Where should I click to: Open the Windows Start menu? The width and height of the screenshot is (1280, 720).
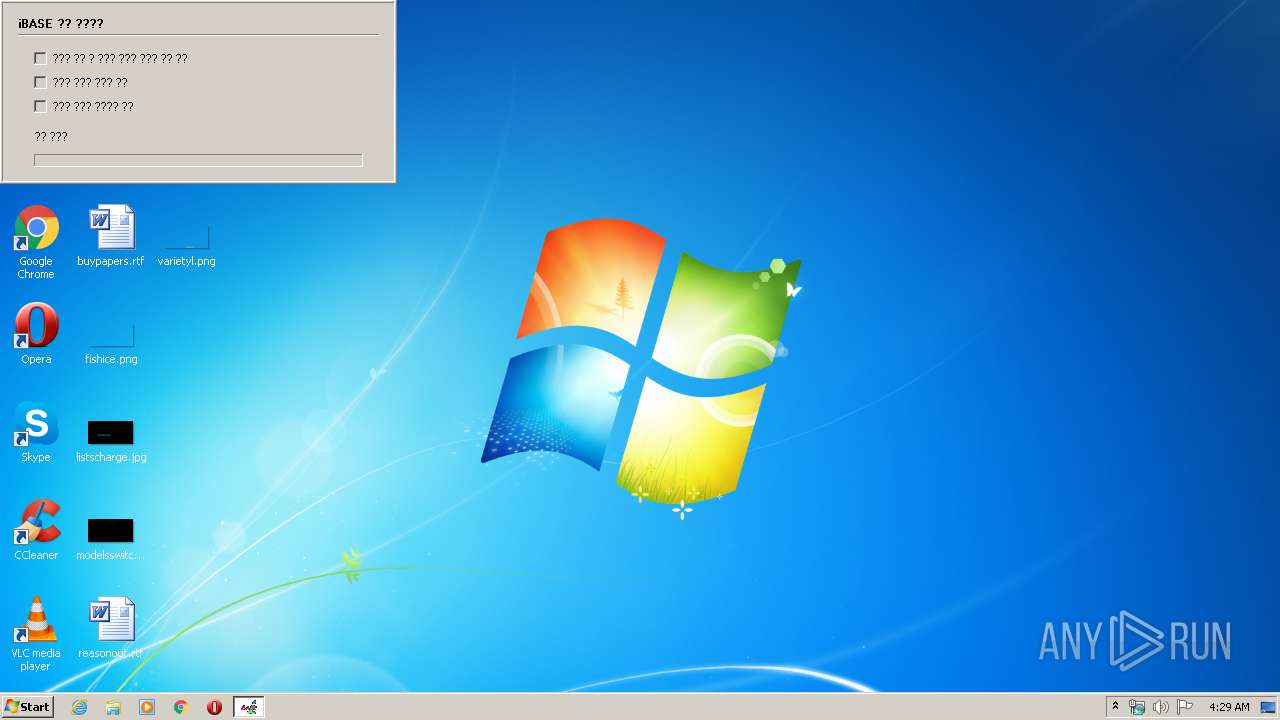coord(27,707)
